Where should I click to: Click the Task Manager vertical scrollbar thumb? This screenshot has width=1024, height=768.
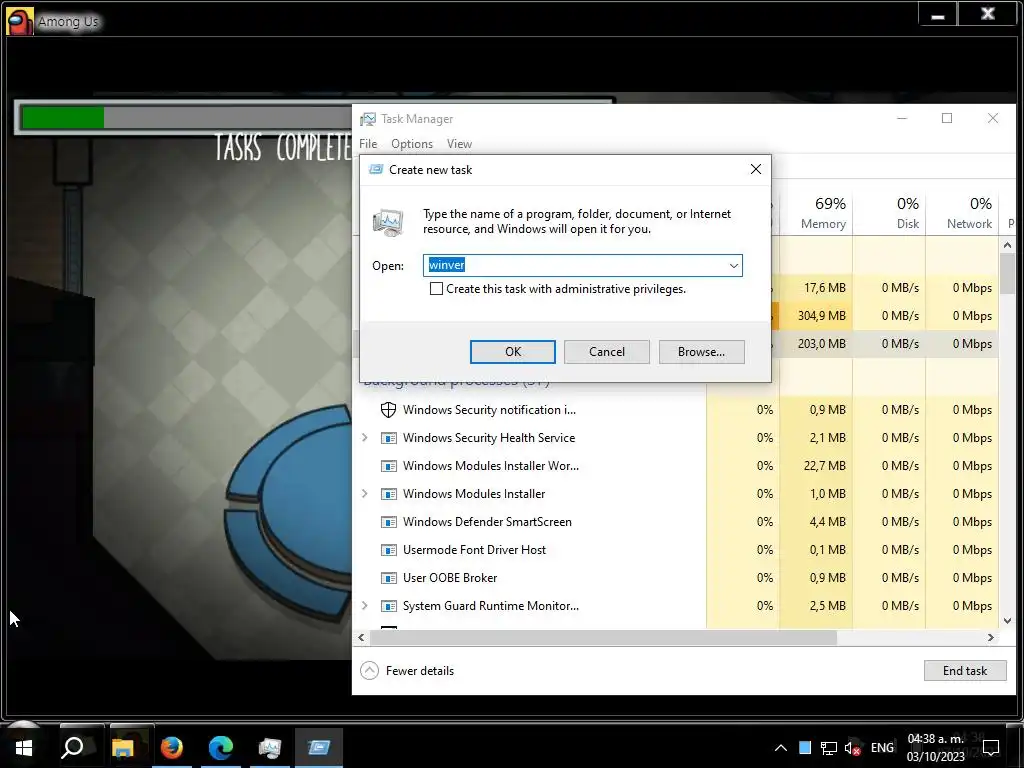(1008, 274)
